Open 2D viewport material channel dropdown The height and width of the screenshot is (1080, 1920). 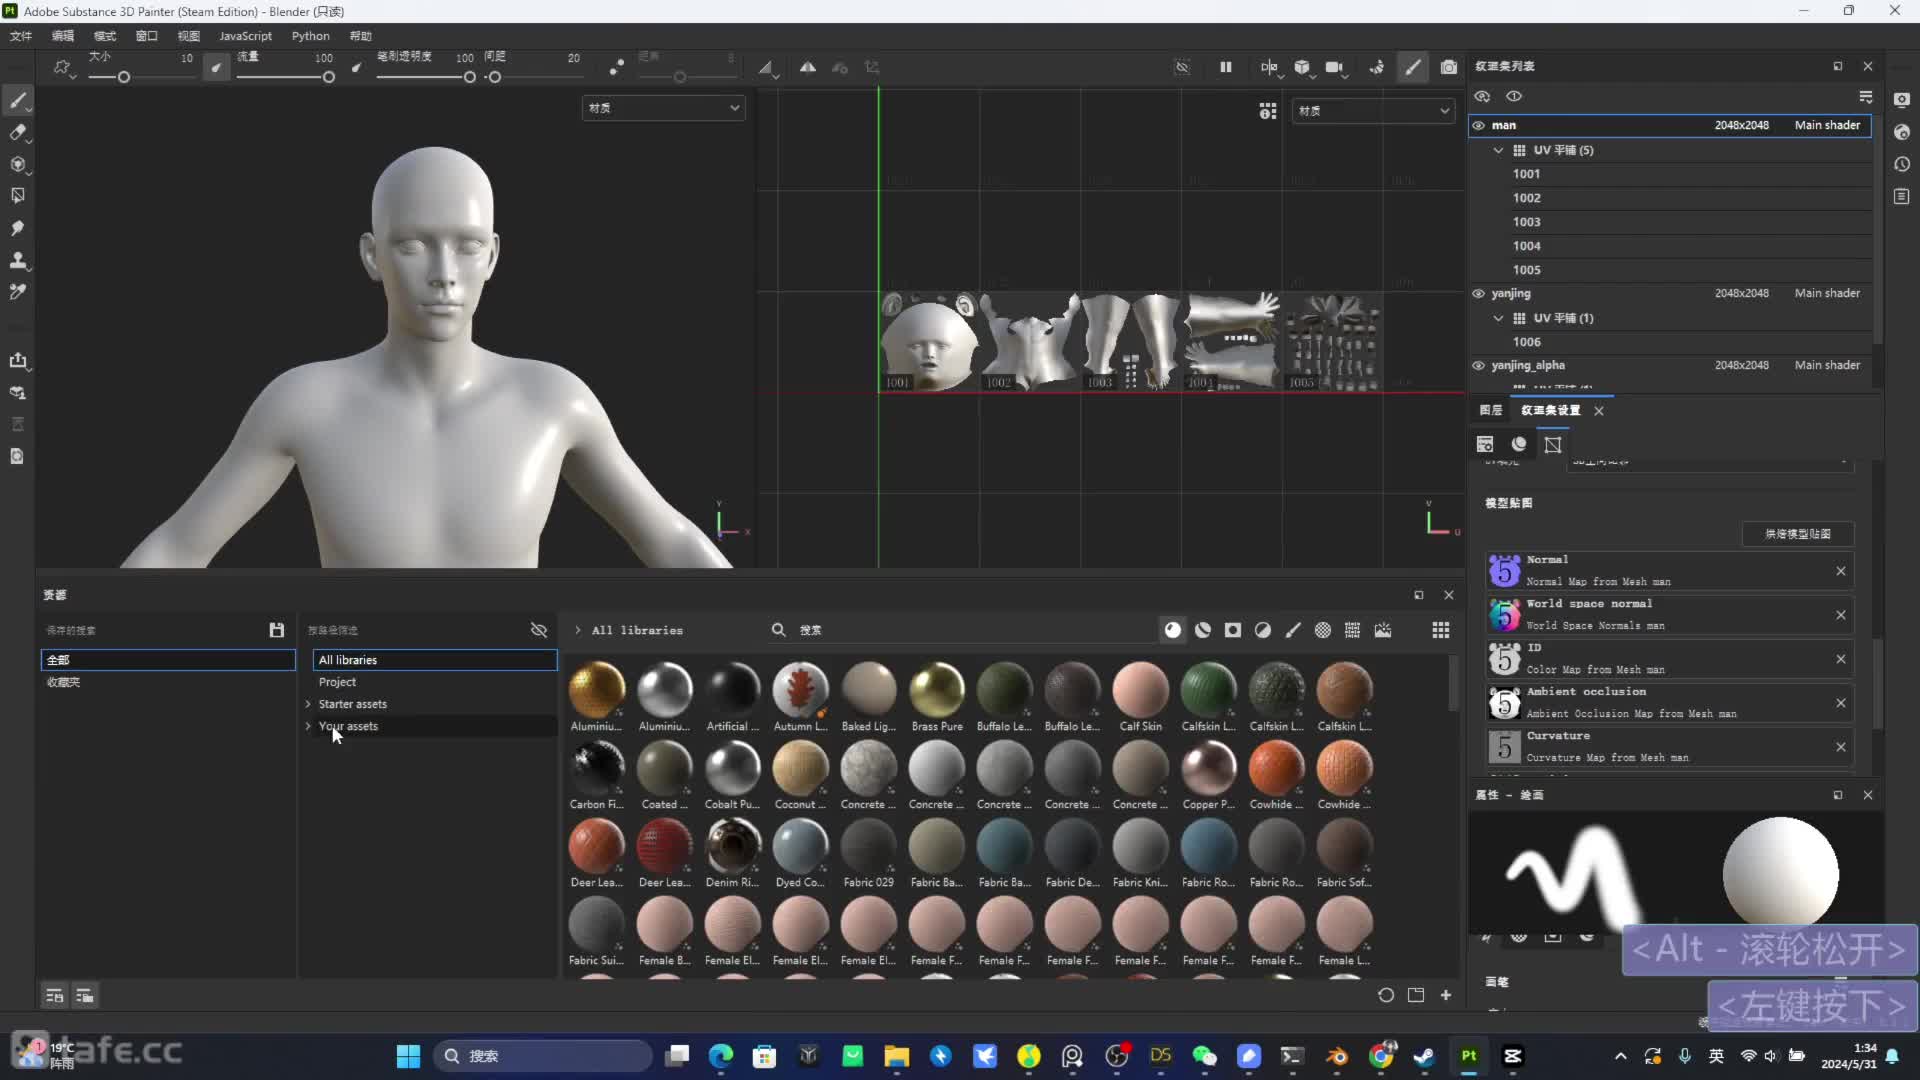pos(1373,111)
